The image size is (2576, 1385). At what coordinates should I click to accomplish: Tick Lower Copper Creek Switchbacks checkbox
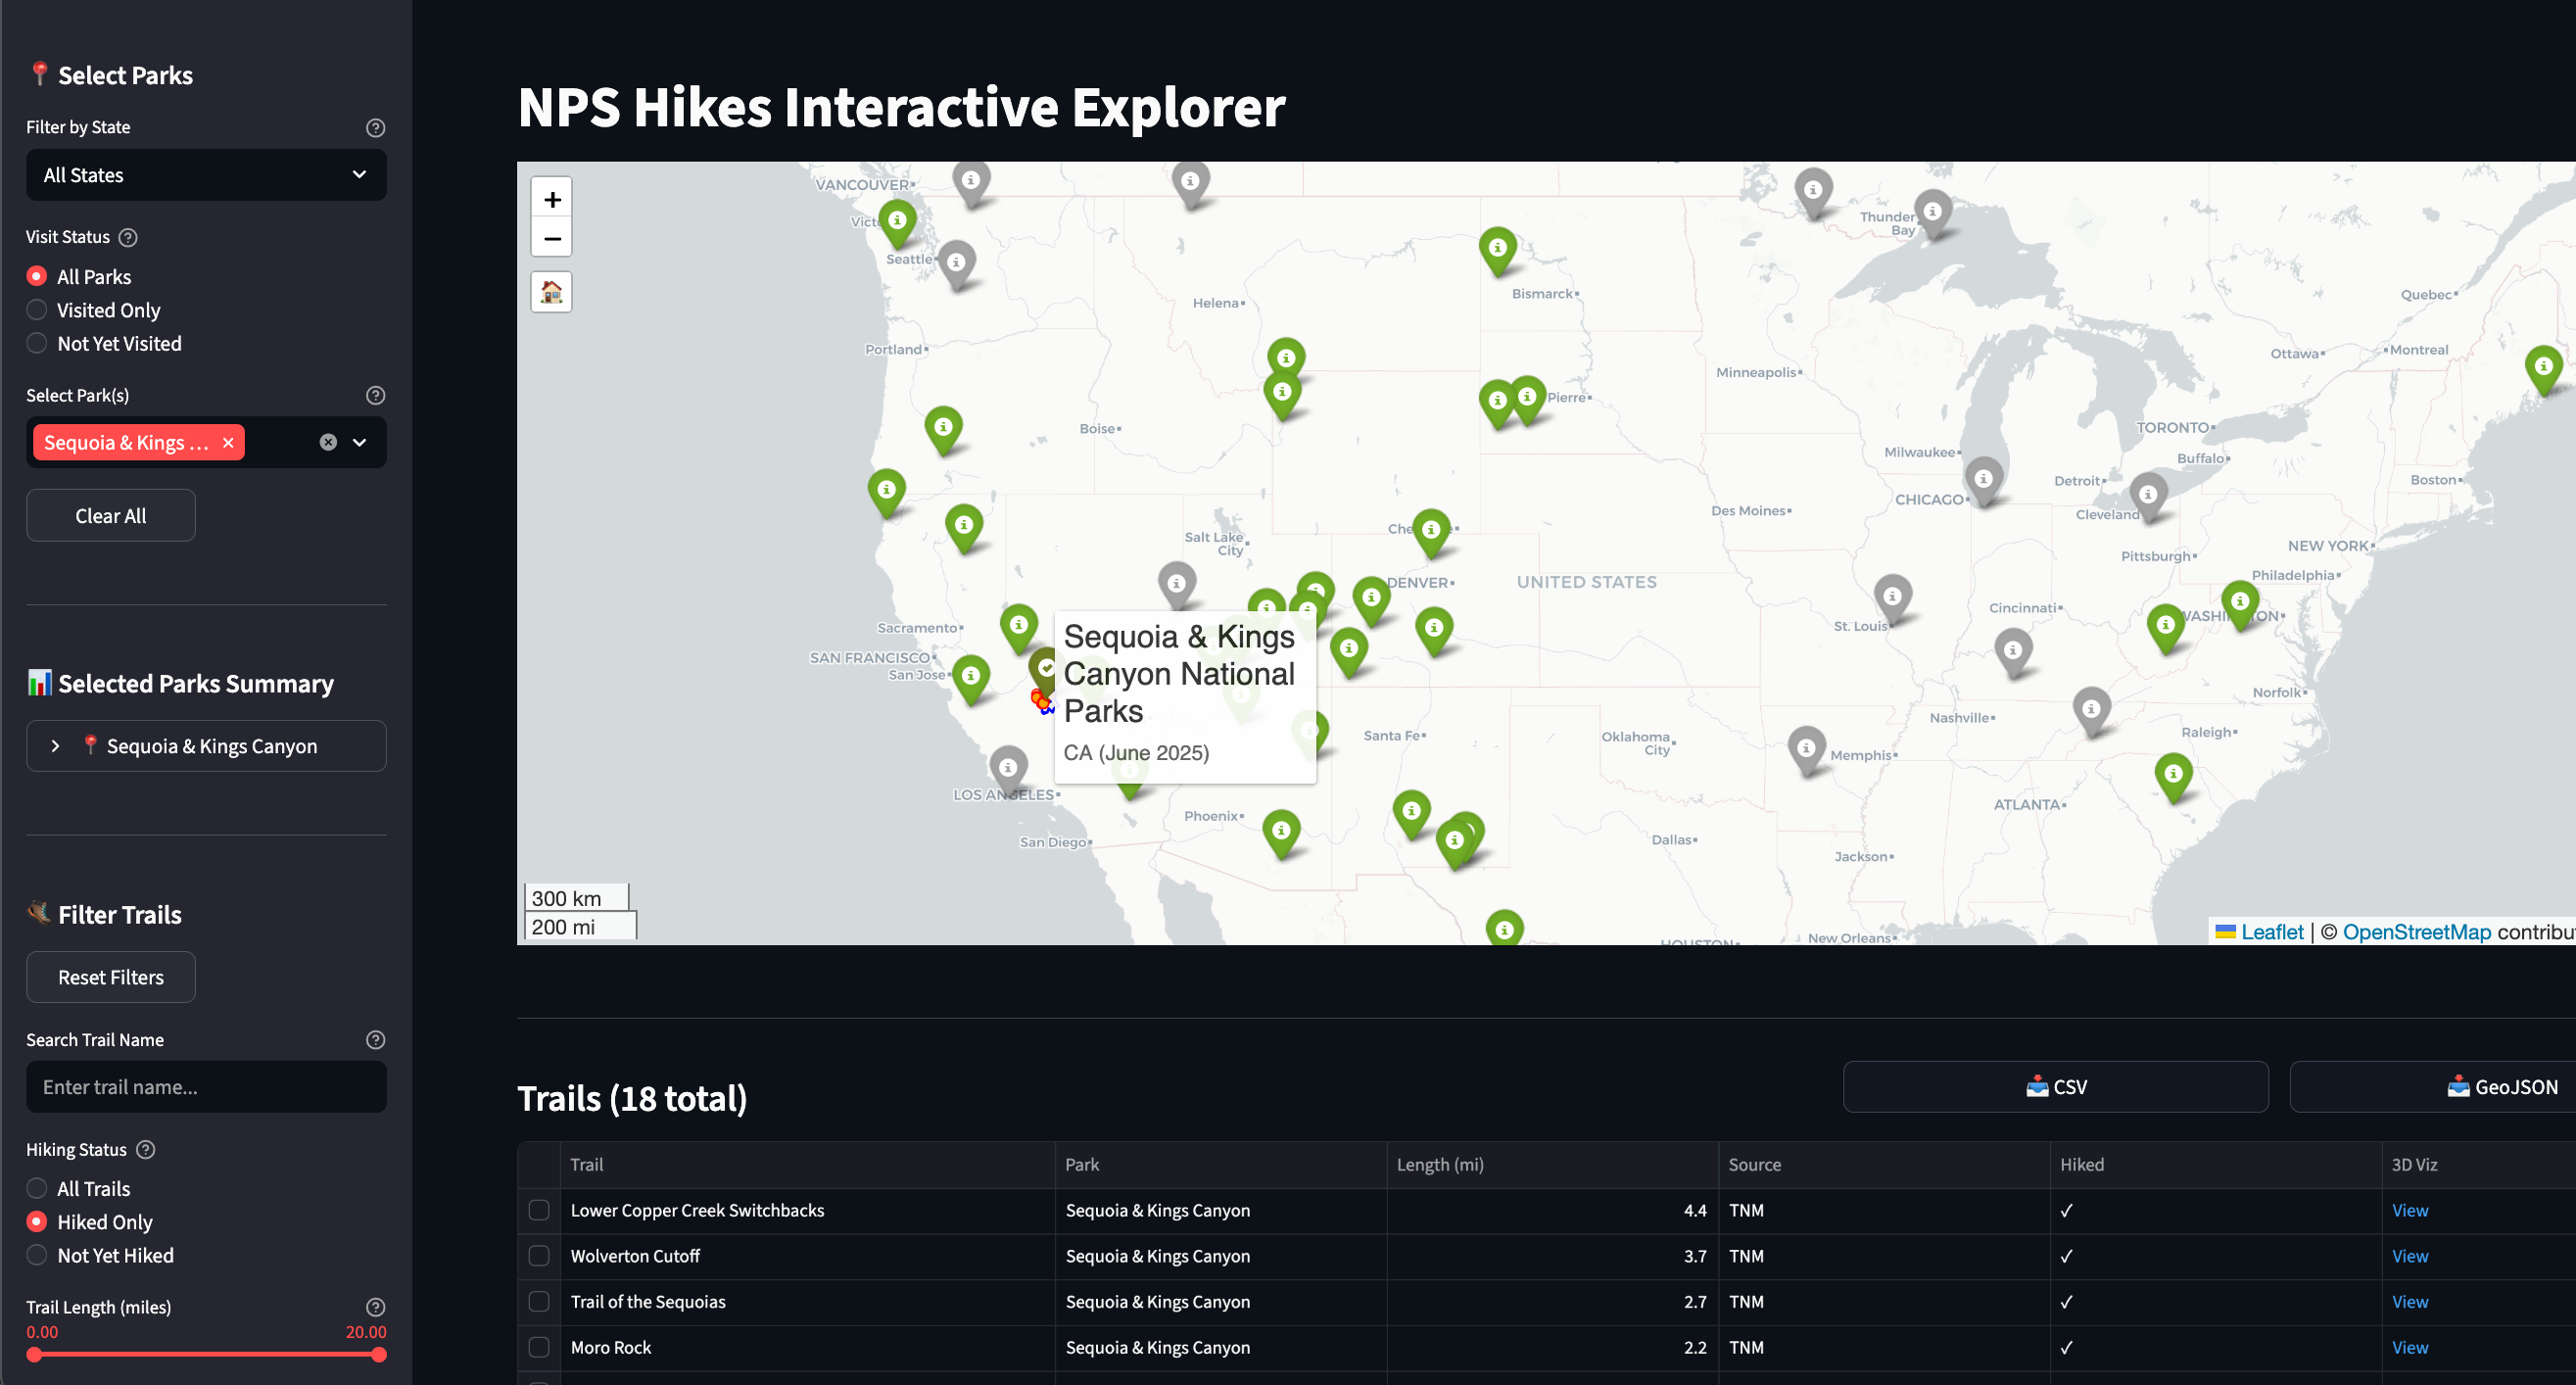tap(539, 1210)
